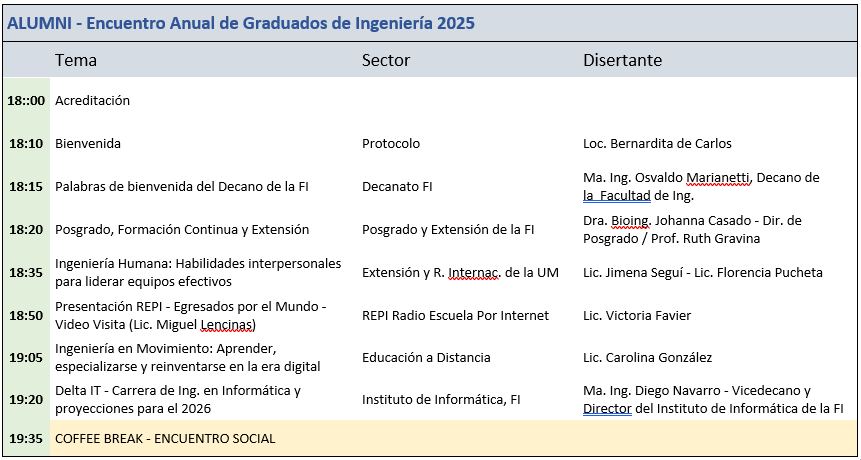Image resolution: width=861 pixels, height=460 pixels.
Task: Select the 18:10 time cell
Action: [x=26, y=144]
